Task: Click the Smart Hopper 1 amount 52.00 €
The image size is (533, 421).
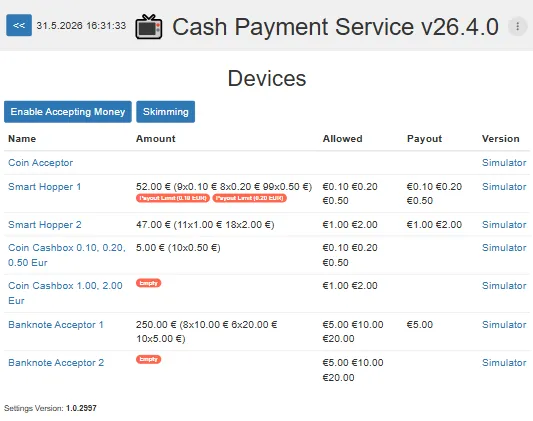Action: click(224, 187)
